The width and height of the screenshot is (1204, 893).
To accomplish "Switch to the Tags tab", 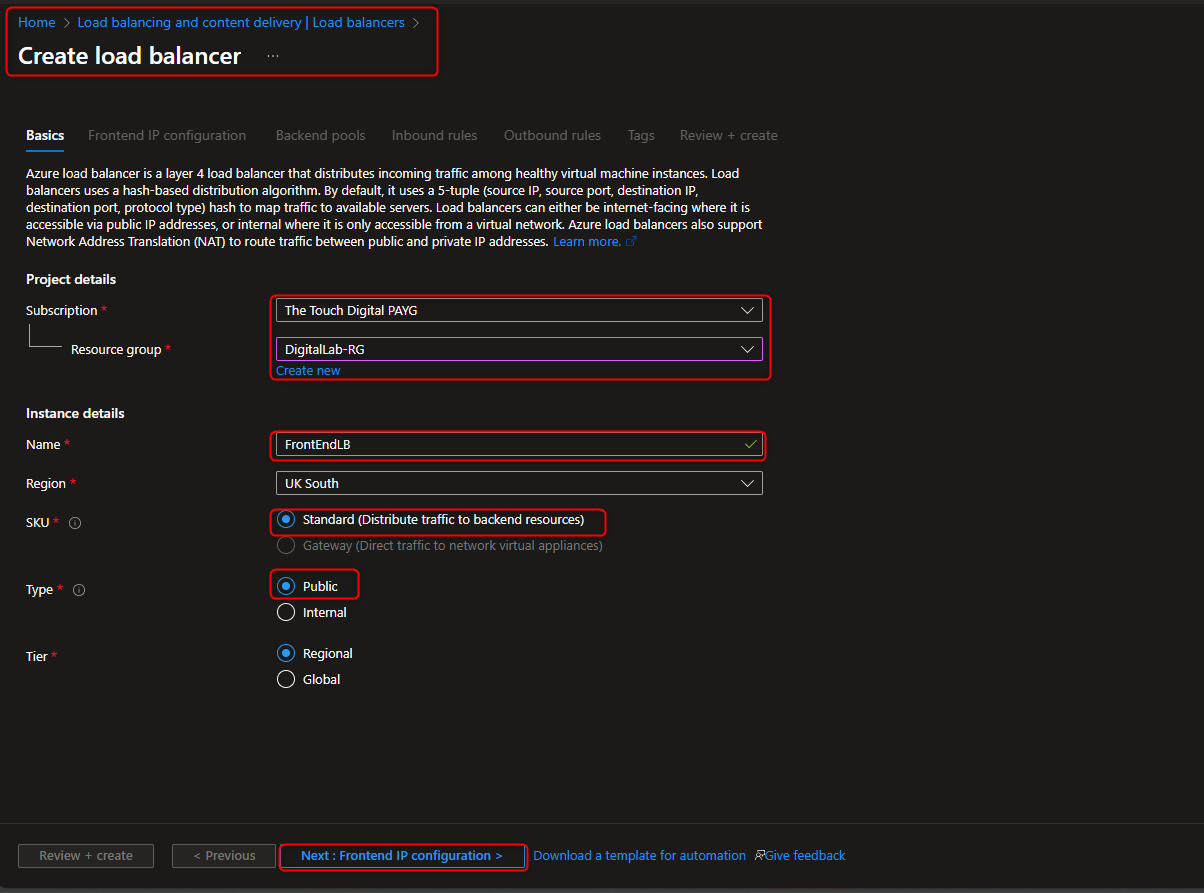I will [x=641, y=135].
